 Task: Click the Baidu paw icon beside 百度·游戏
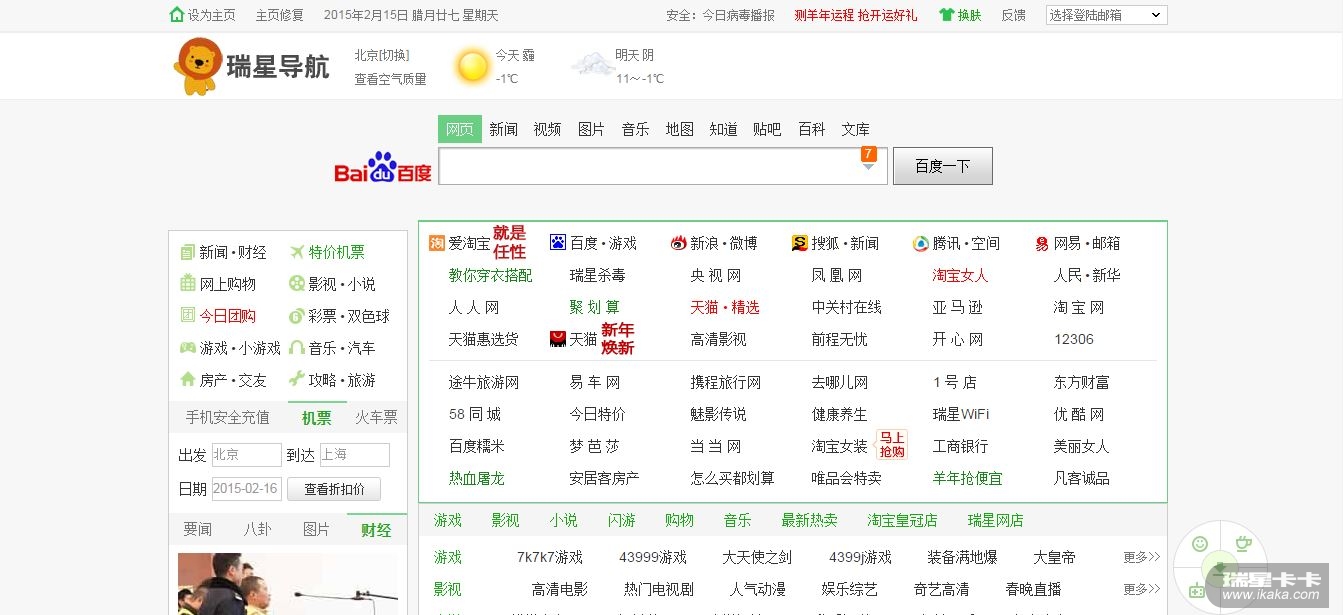(558, 243)
